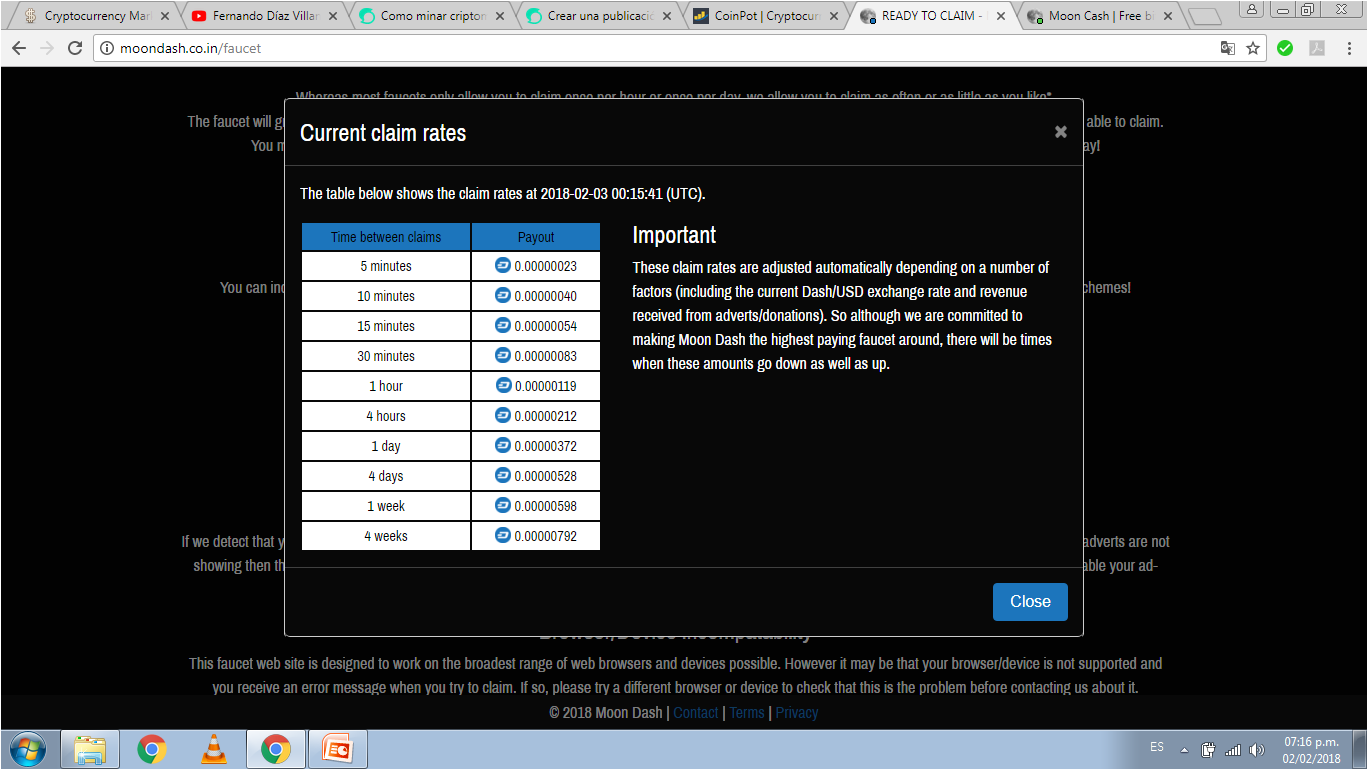Image resolution: width=1368 pixels, height=770 pixels.
Task: Click the Chrome user profile icon
Action: [1251, 9]
